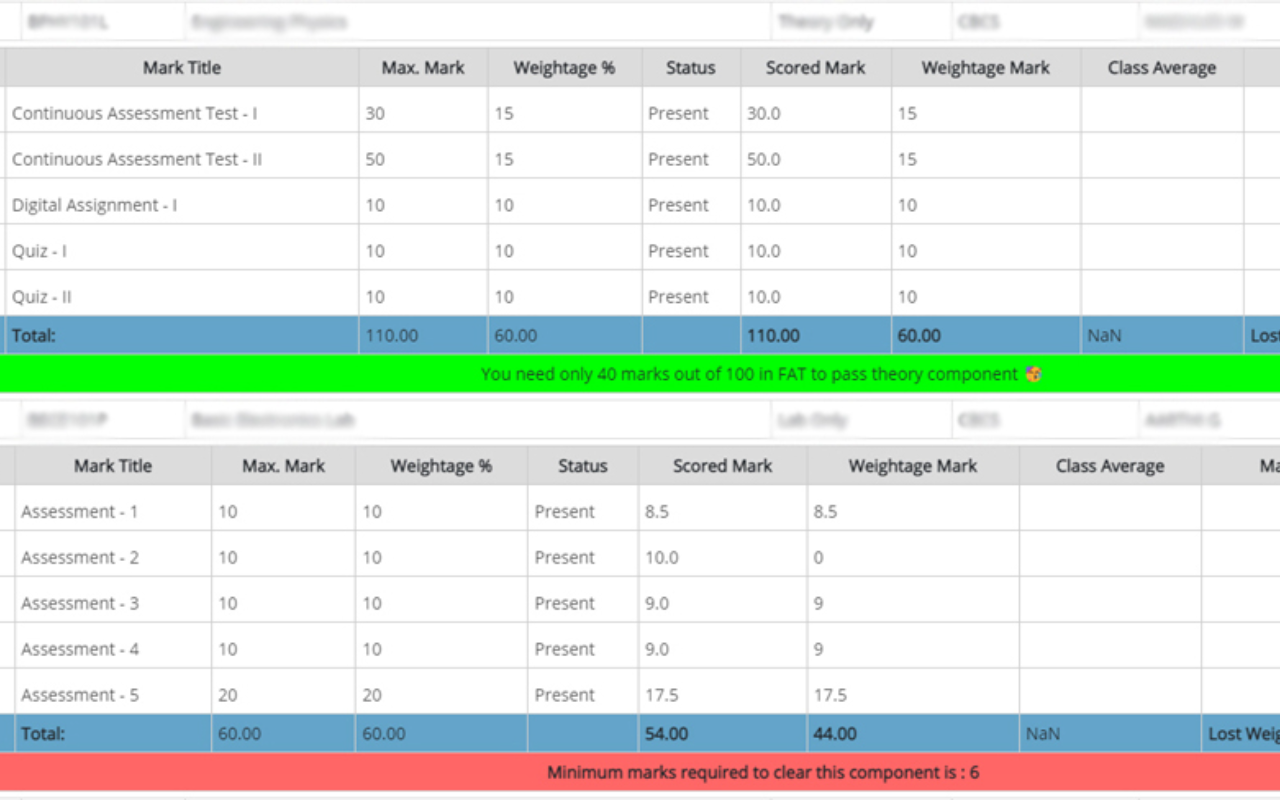Image resolution: width=1280 pixels, height=800 pixels.
Task: Click 'NaN' class average in the theory total row
Action: tap(1104, 336)
